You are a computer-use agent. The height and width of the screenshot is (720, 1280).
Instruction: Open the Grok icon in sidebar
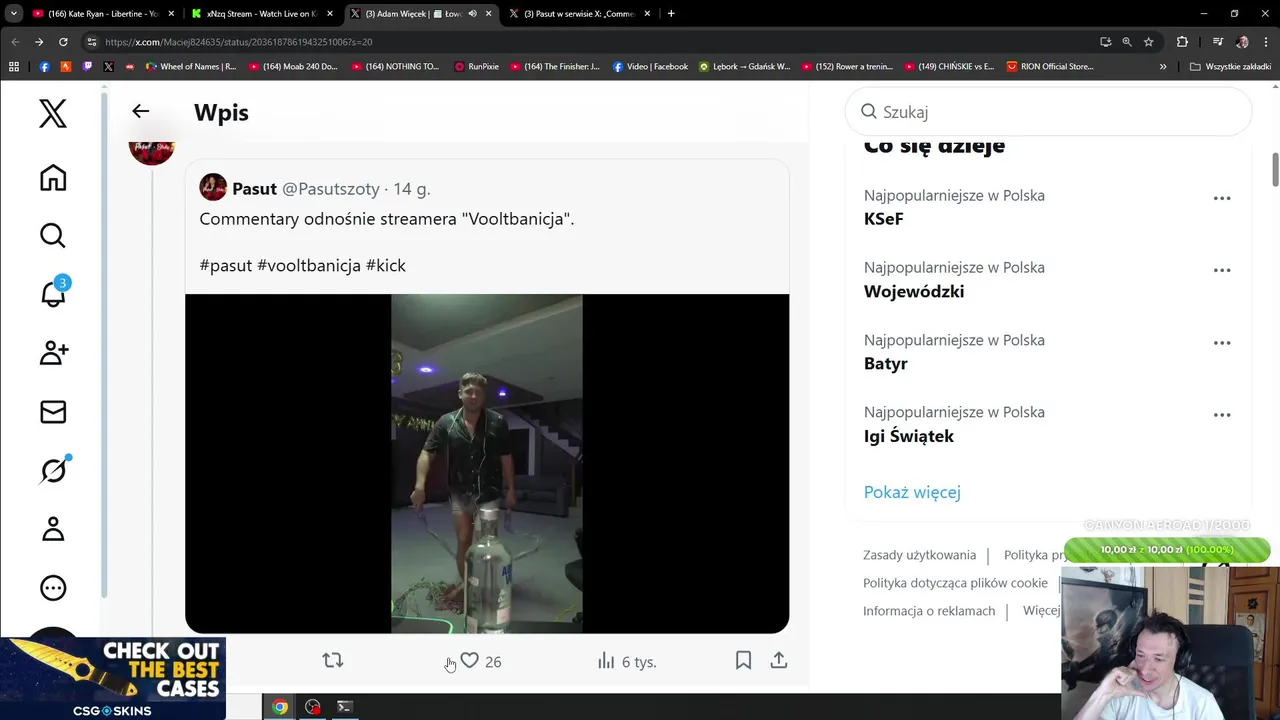[x=53, y=470]
